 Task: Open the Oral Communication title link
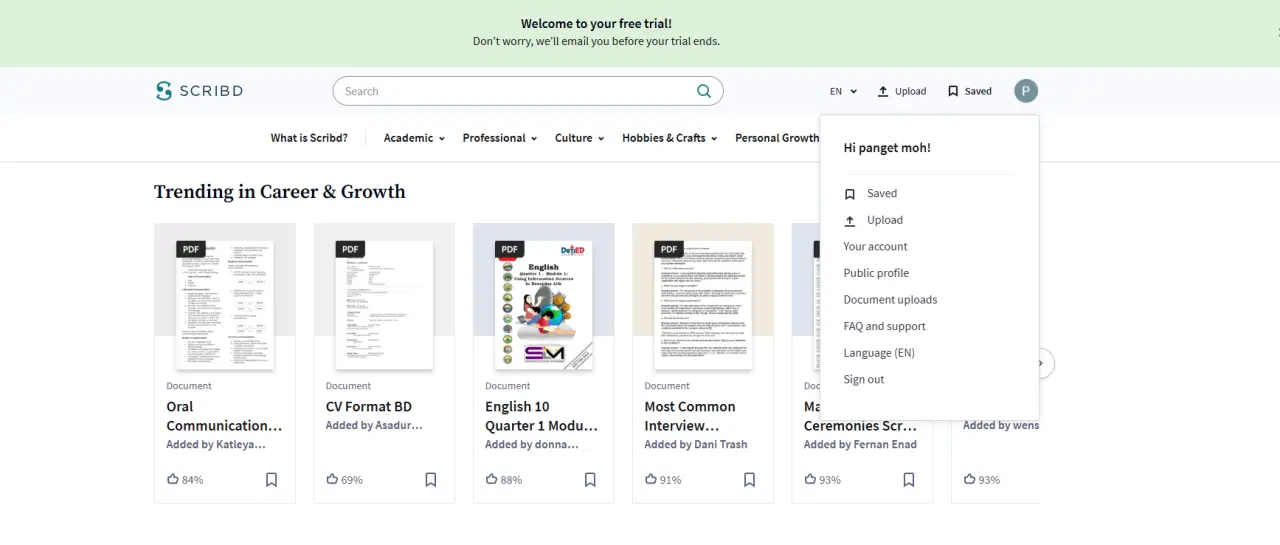click(x=224, y=416)
